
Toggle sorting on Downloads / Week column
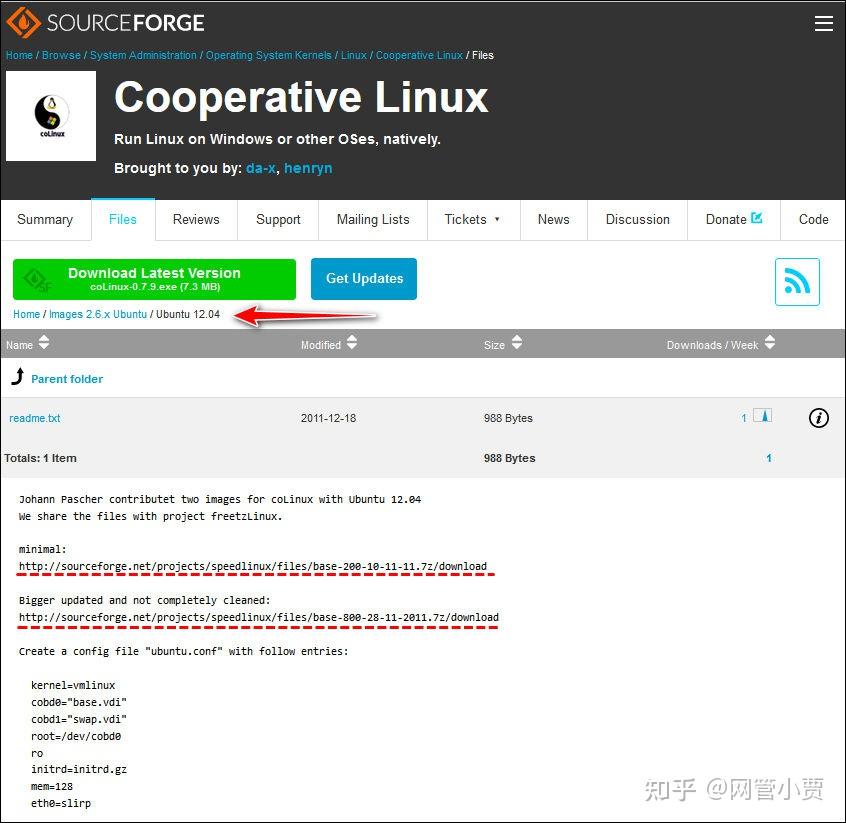pyautogui.click(x=768, y=343)
